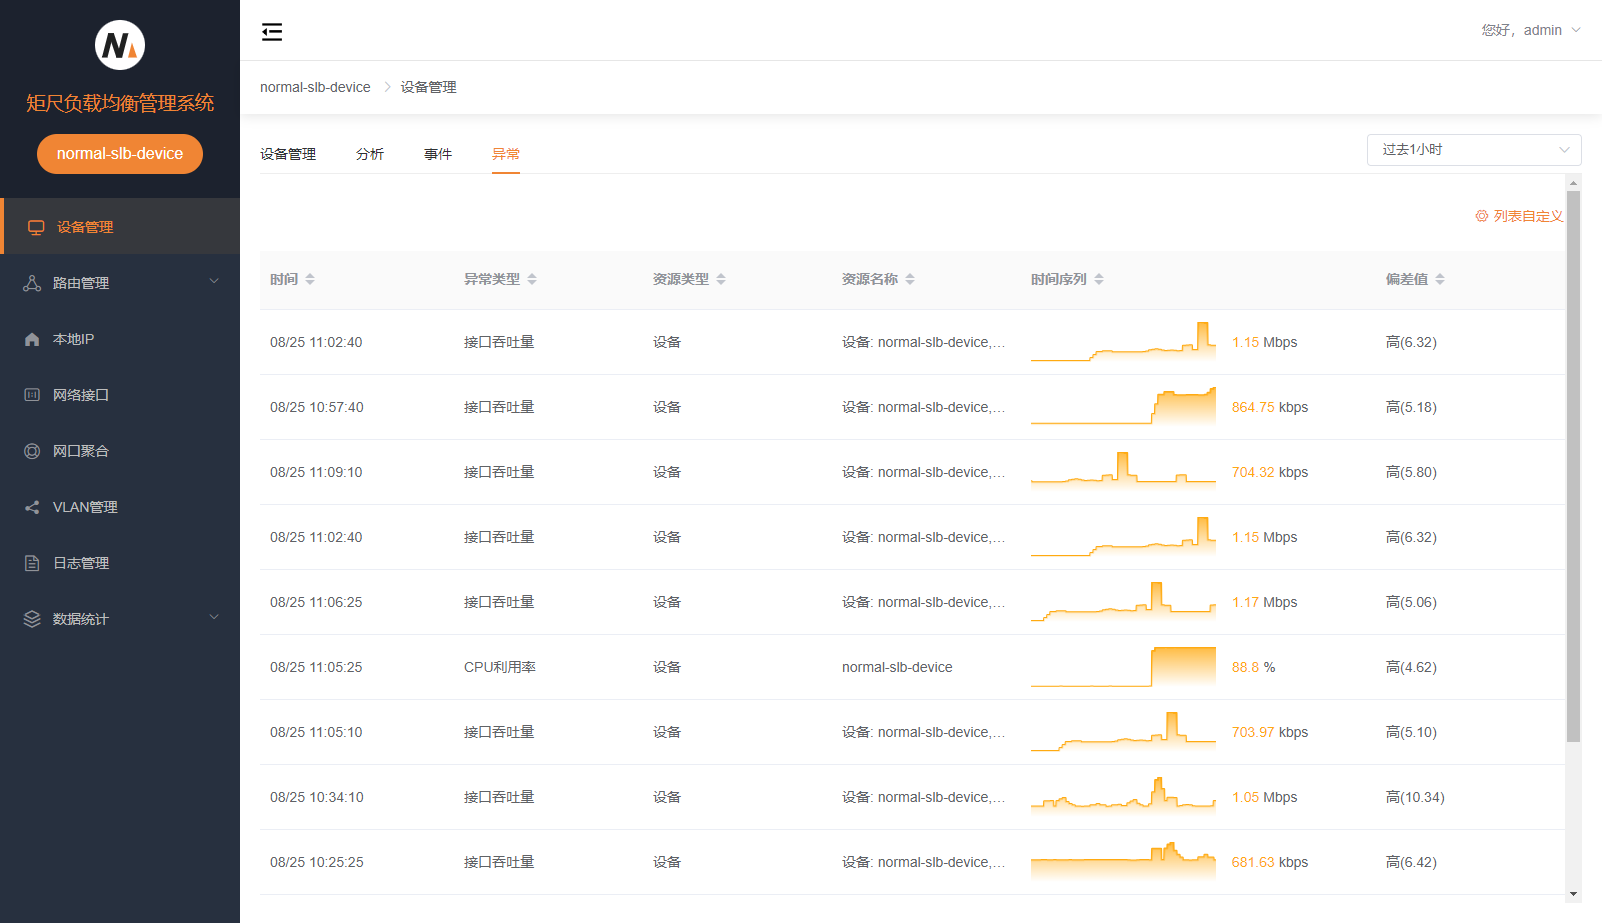1602x923 pixels.
Task: Click the VLAN管理 share icon
Action: tap(32, 507)
